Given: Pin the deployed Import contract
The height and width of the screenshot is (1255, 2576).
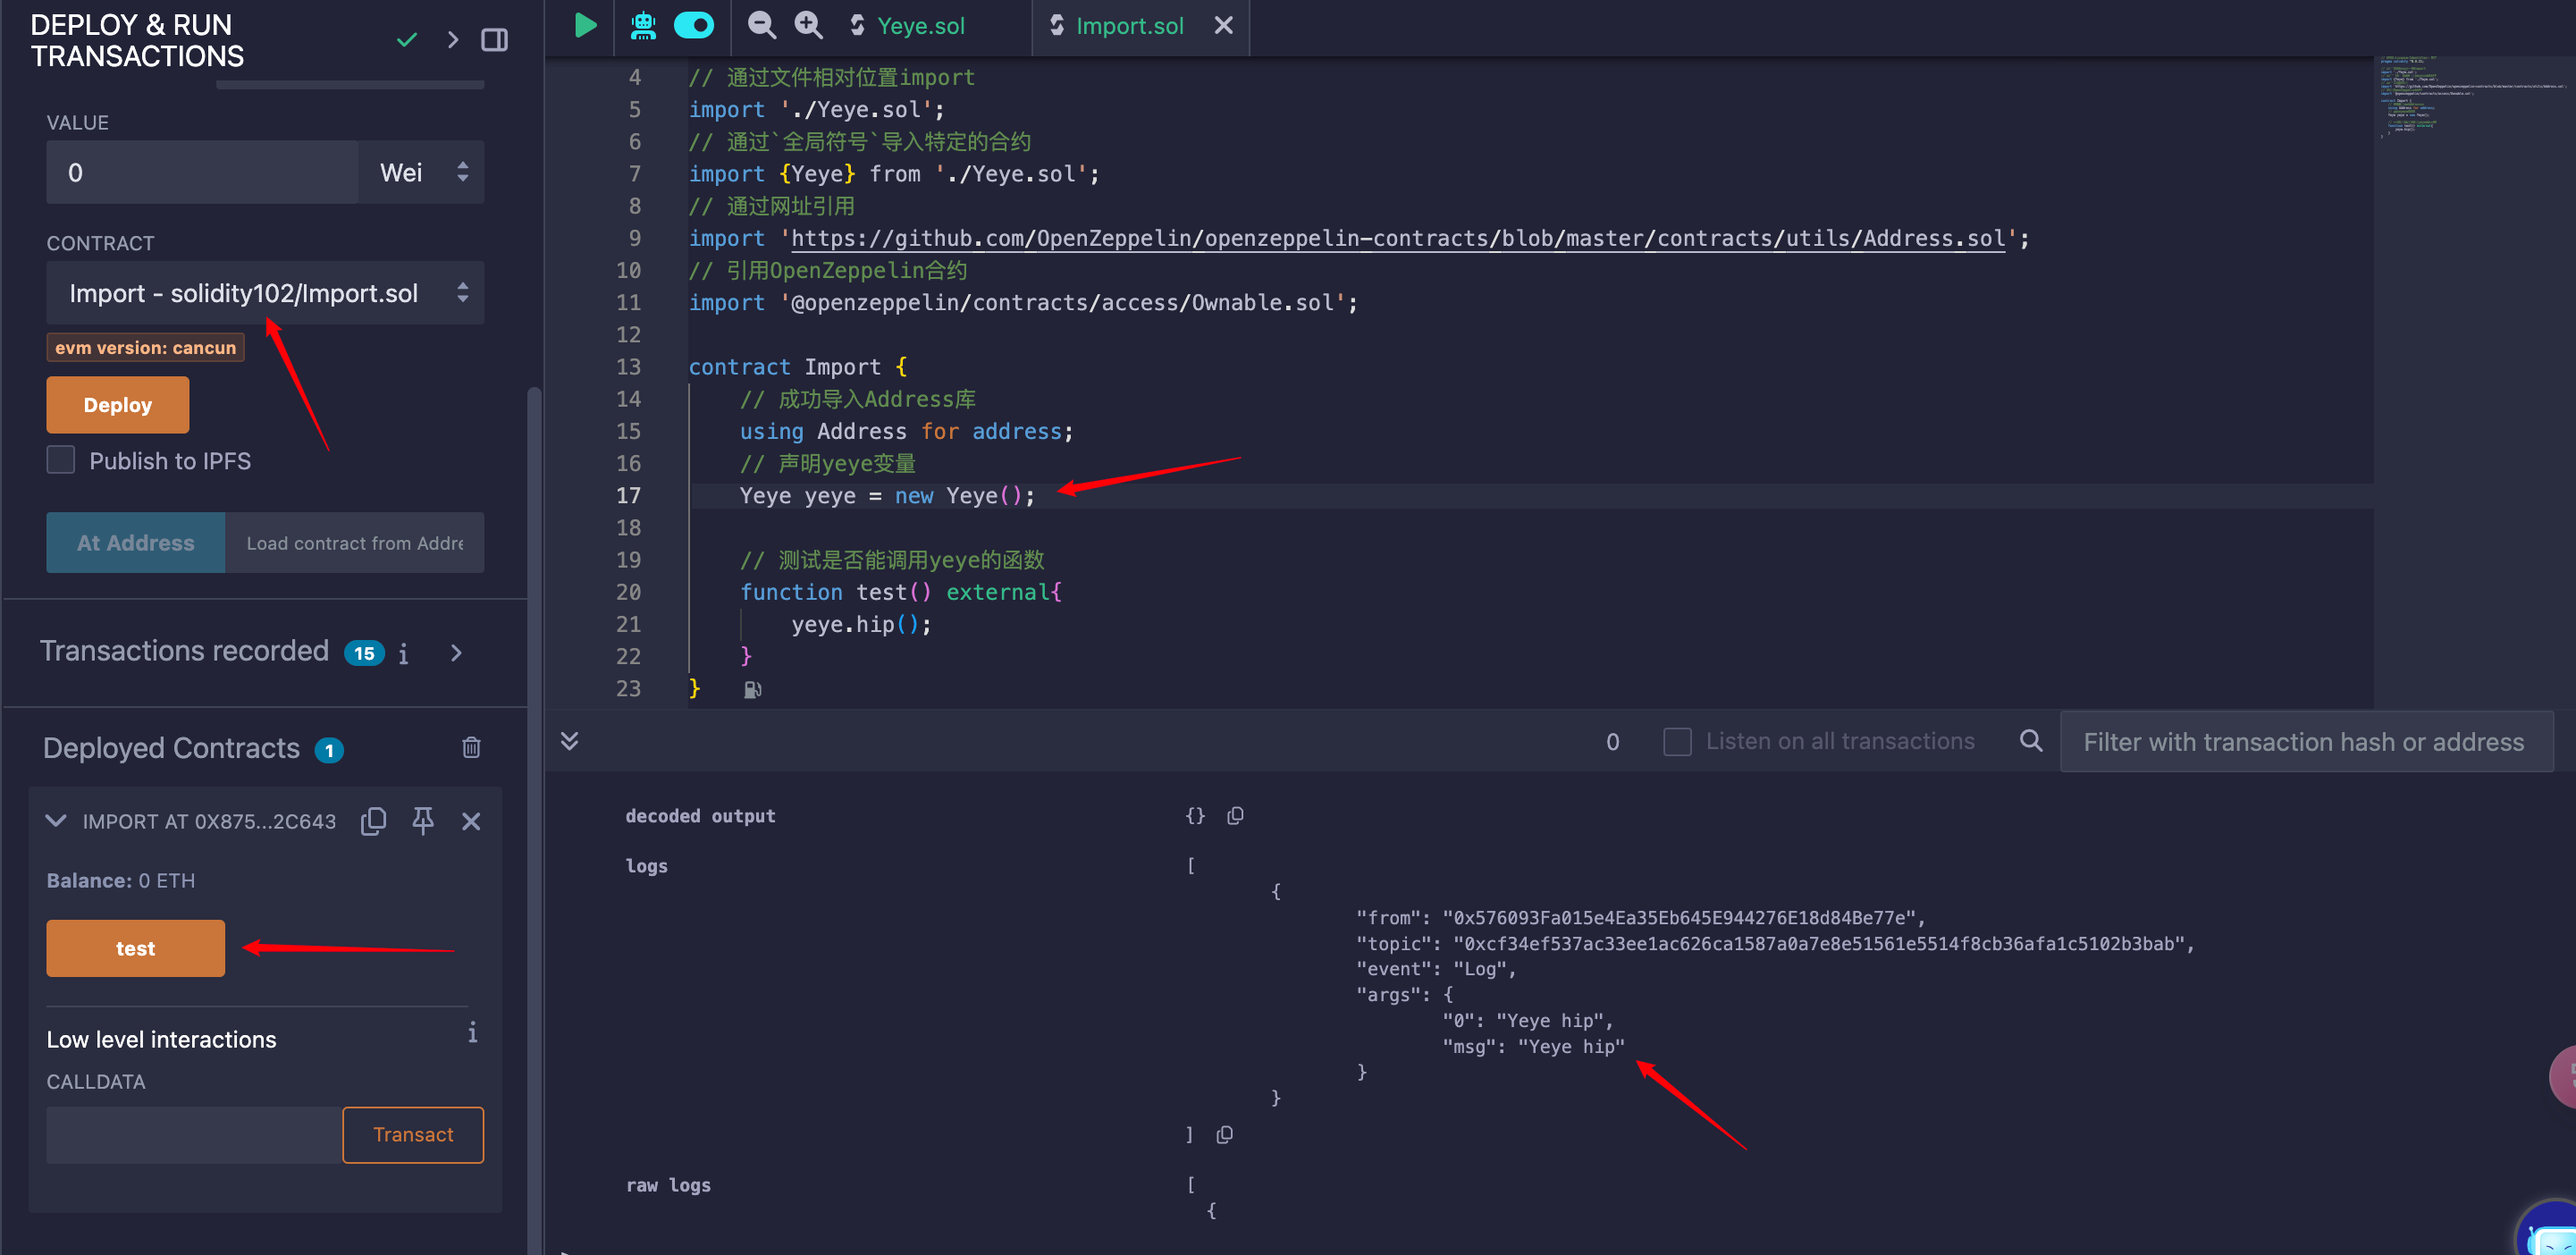Looking at the screenshot, I should click(423, 821).
